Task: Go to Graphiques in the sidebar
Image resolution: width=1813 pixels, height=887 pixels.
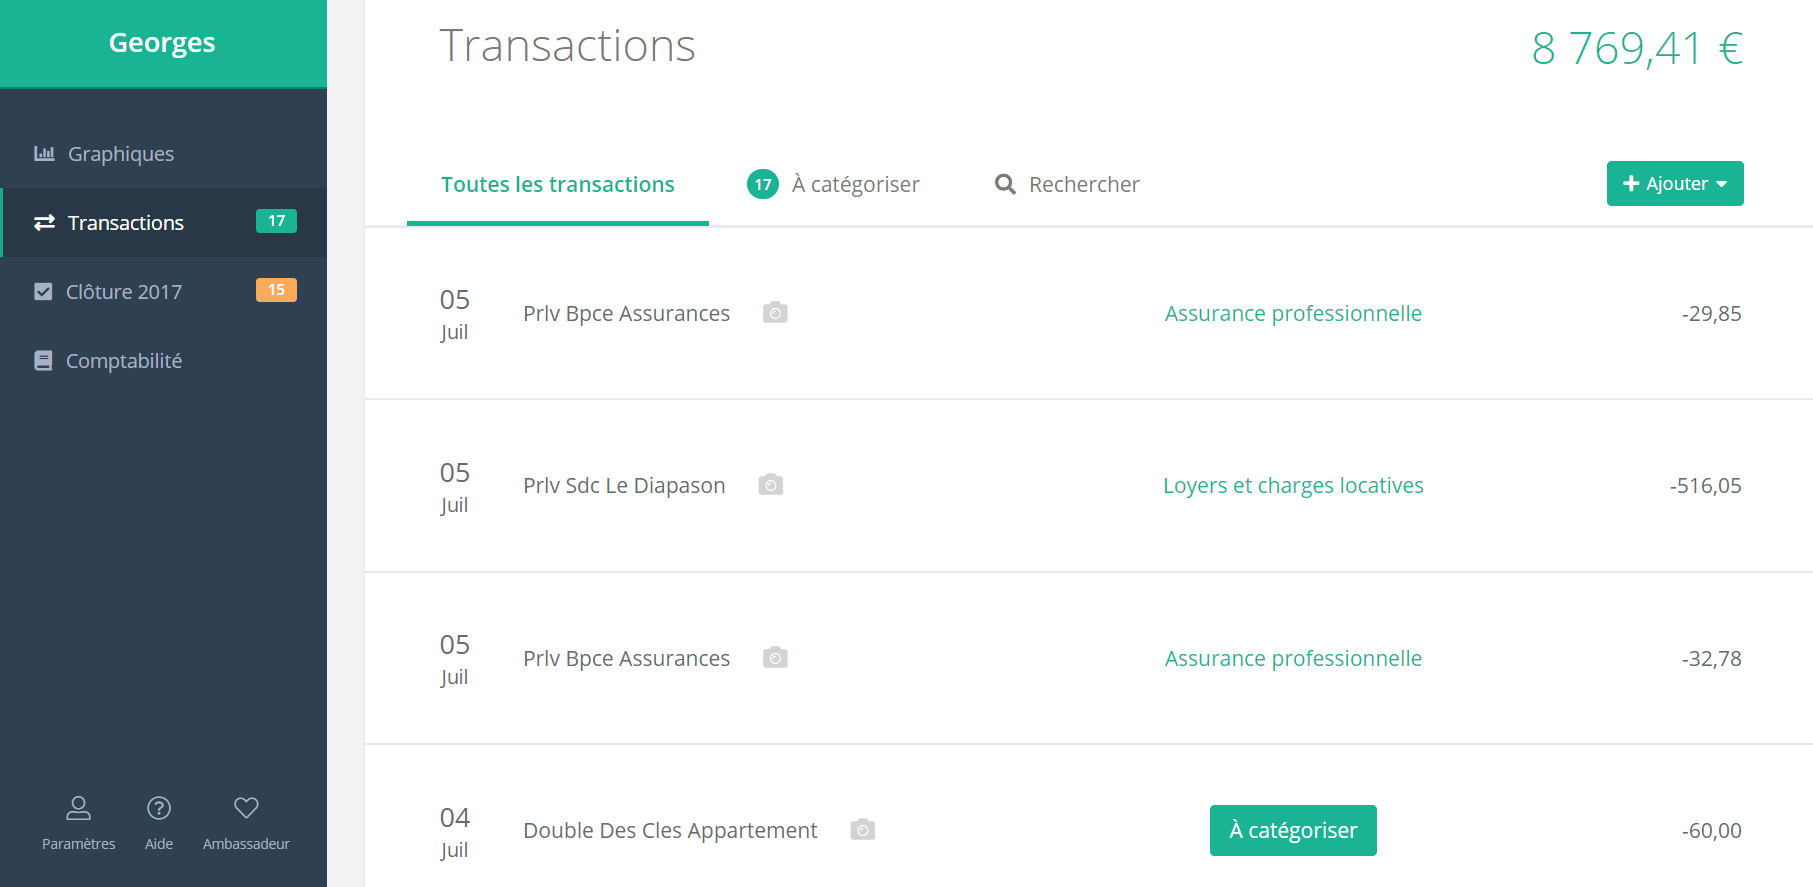Action: [x=163, y=153]
